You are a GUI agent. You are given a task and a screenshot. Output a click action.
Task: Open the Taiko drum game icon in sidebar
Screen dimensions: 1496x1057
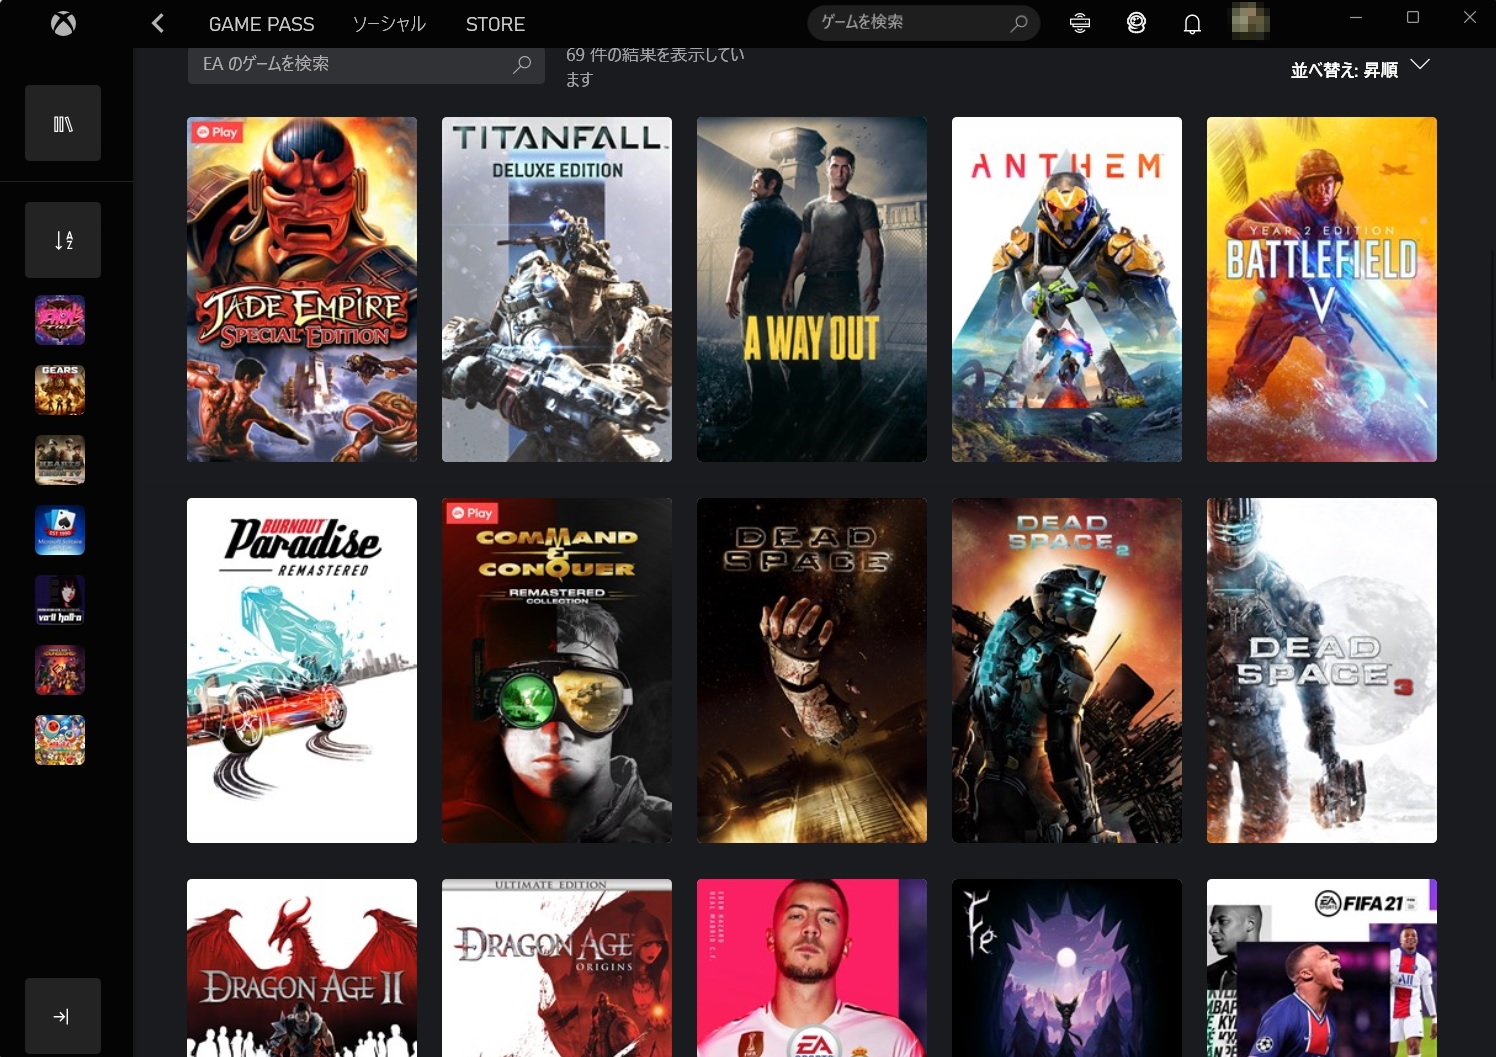[x=60, y=740]
